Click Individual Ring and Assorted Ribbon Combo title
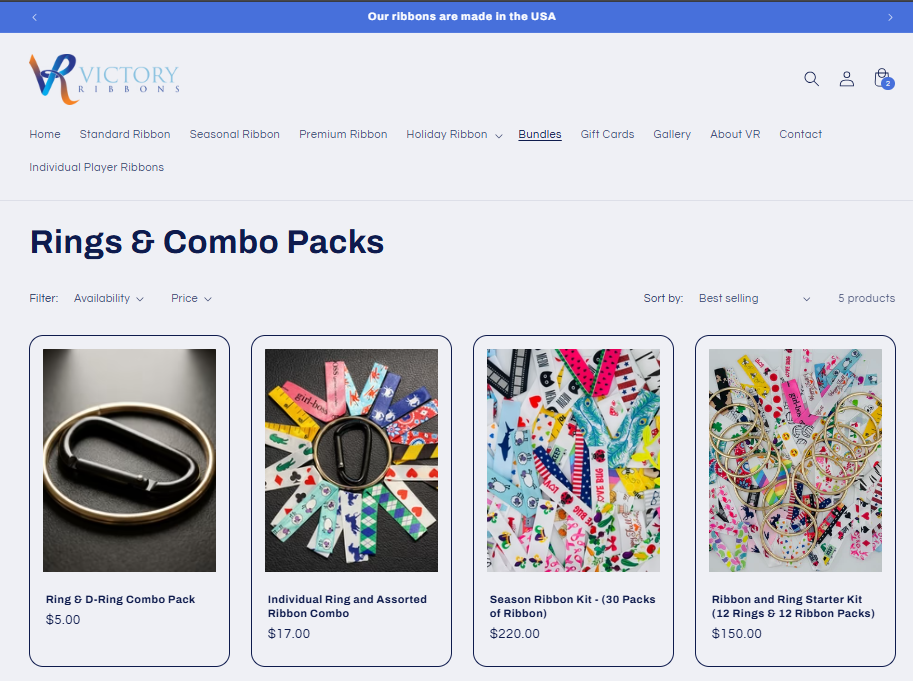The height and width of the screenshot is (681, 913). point(347,606)
